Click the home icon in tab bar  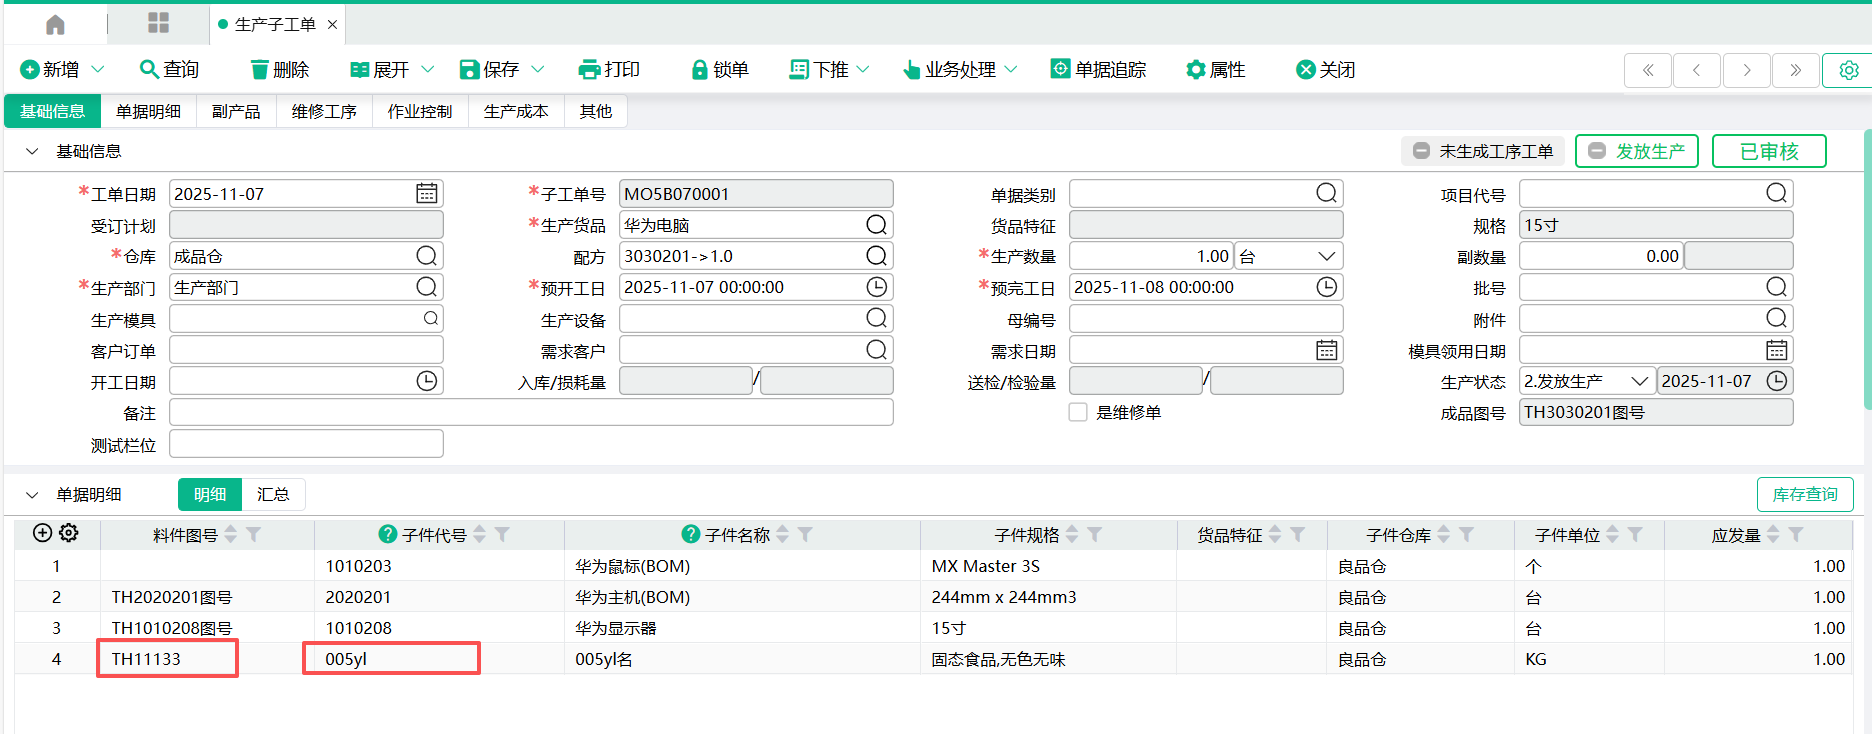tap(55, 24)
